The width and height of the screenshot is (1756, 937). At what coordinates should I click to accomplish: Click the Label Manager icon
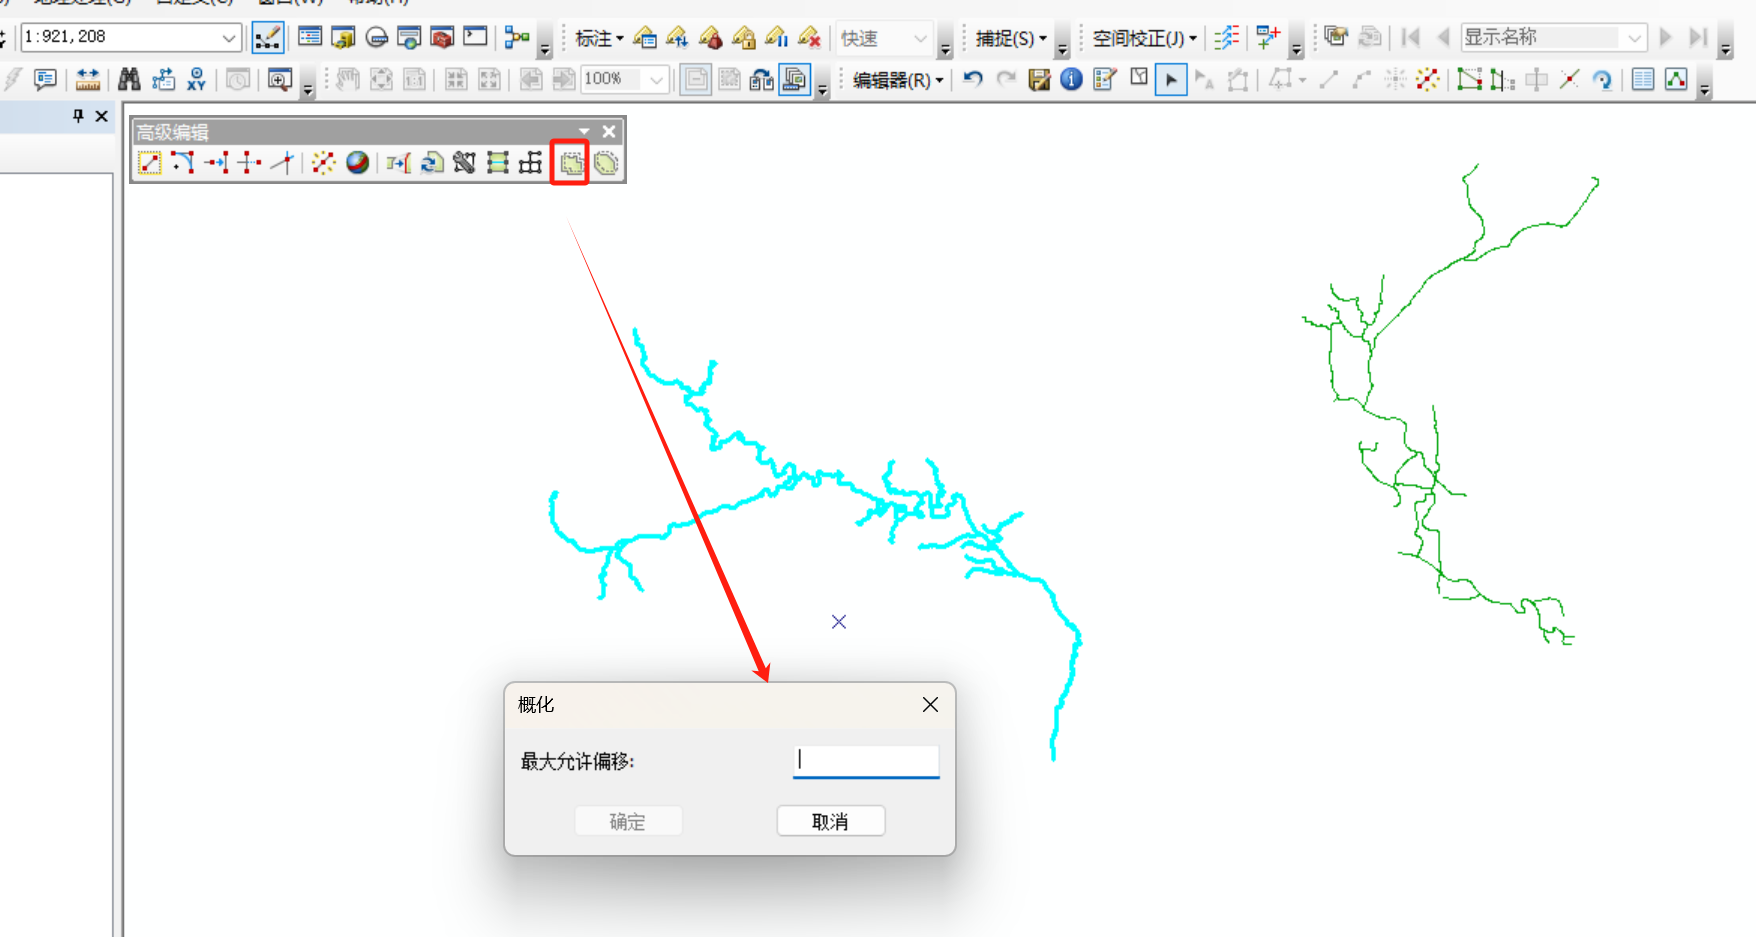645,38
